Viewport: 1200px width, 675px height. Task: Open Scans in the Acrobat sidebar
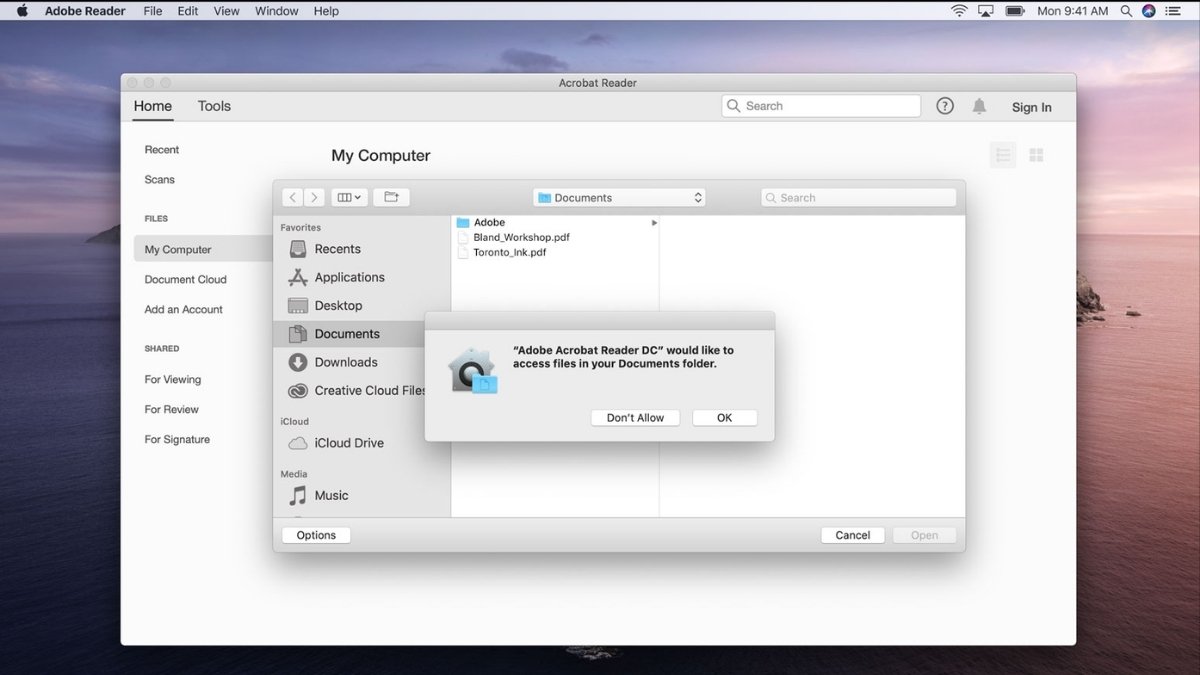click(160, 180)
